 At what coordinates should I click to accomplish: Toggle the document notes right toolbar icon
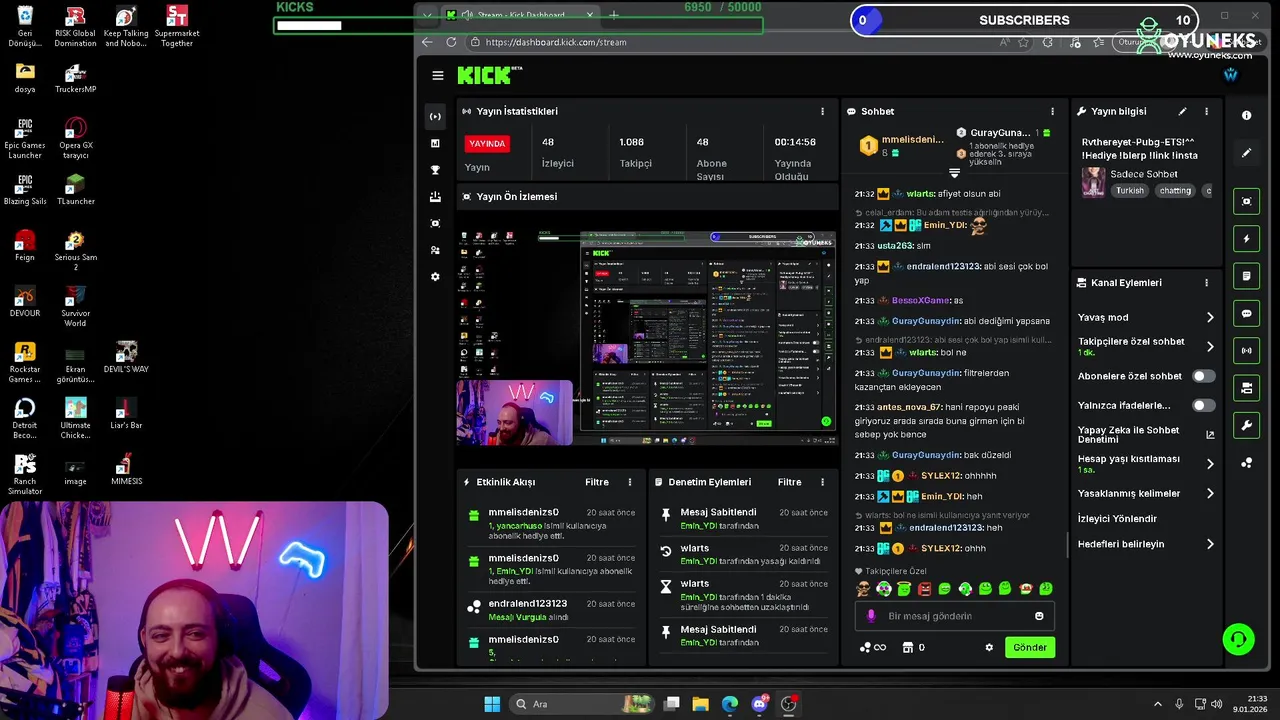1246,276
